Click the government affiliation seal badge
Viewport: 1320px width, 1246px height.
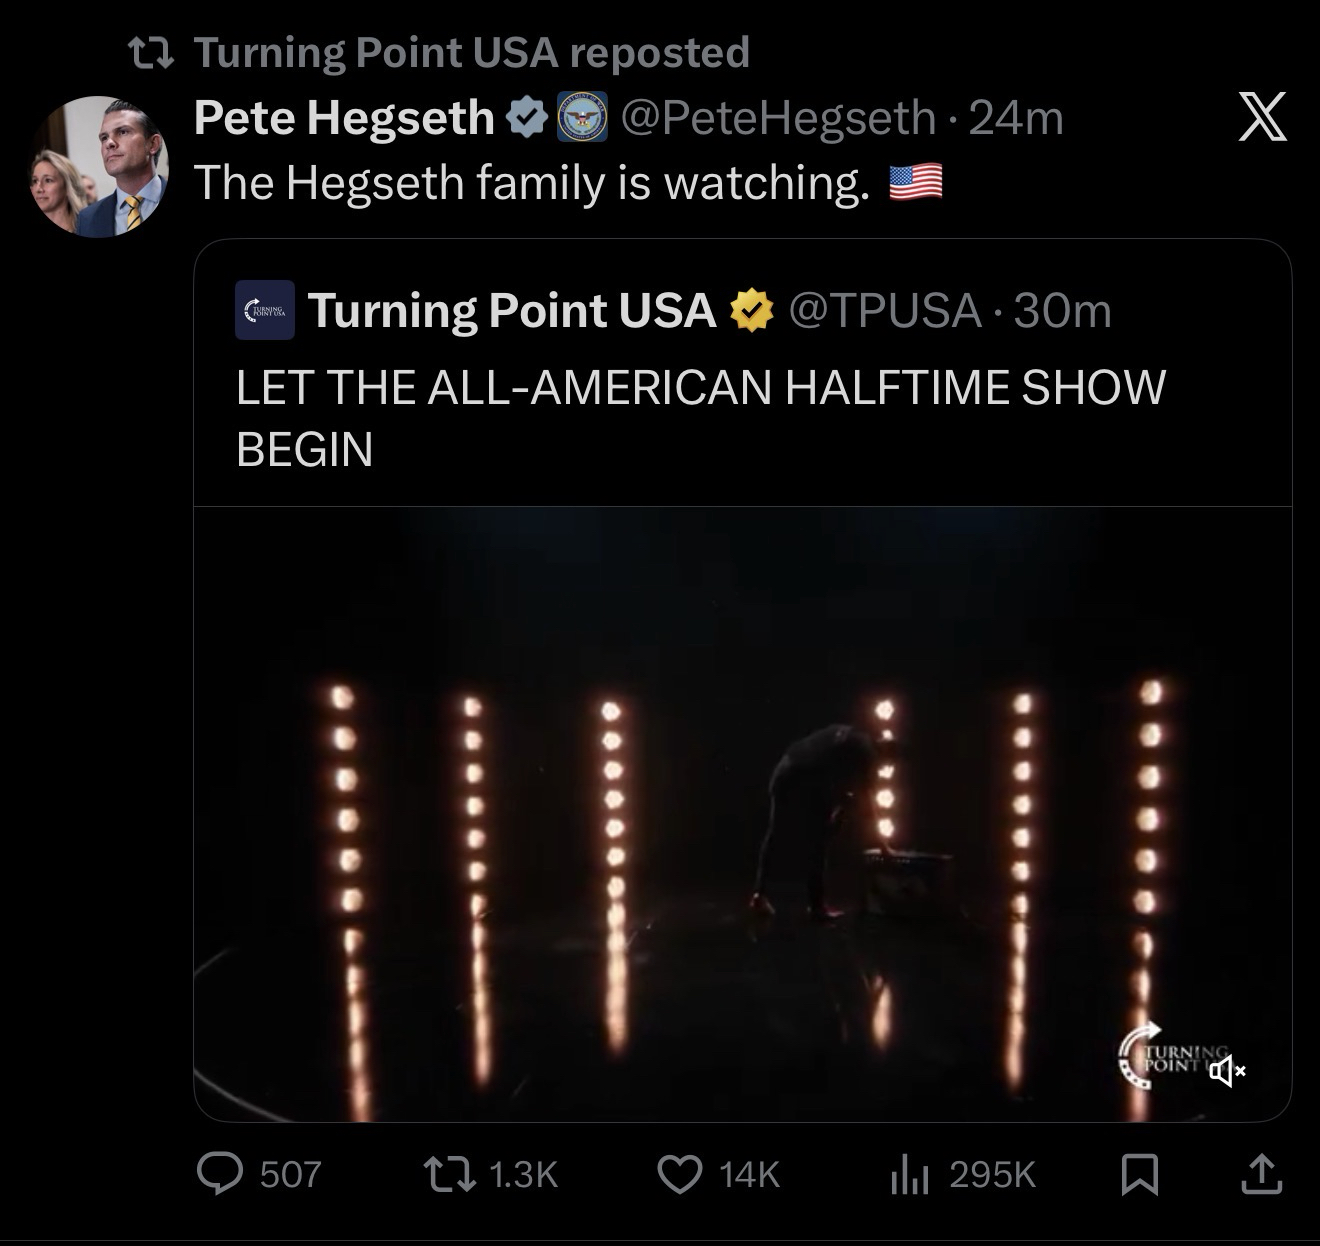[582, 118]
